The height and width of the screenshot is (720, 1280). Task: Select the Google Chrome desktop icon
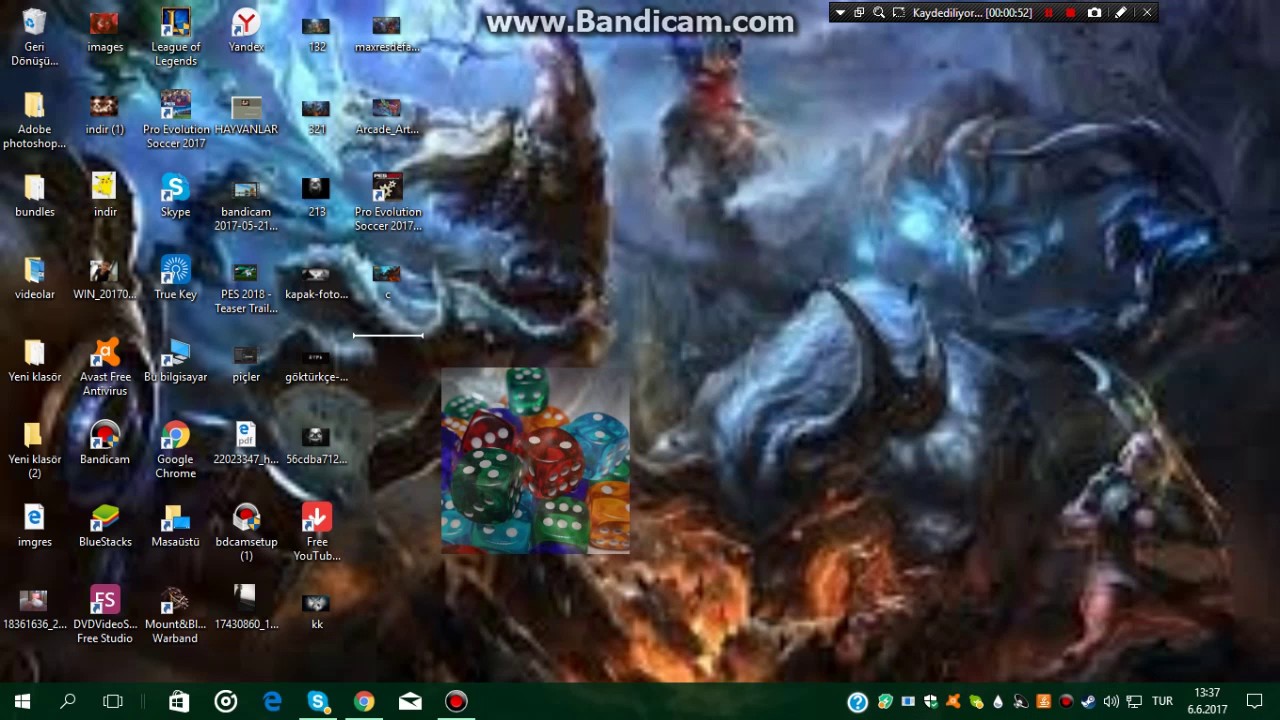(x=175, y=450)
